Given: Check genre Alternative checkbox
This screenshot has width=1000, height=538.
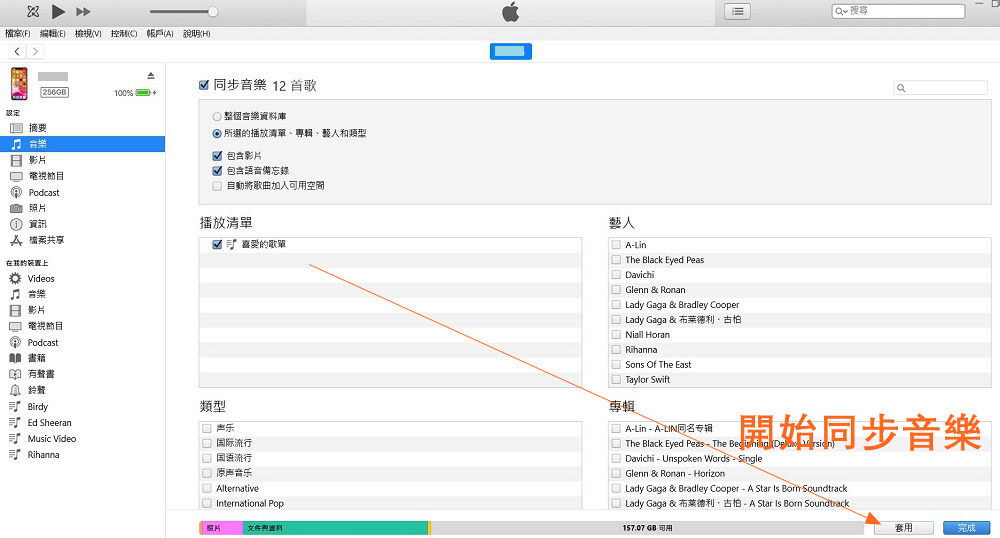Looking at the screenshot, I should tap(207, 488).
